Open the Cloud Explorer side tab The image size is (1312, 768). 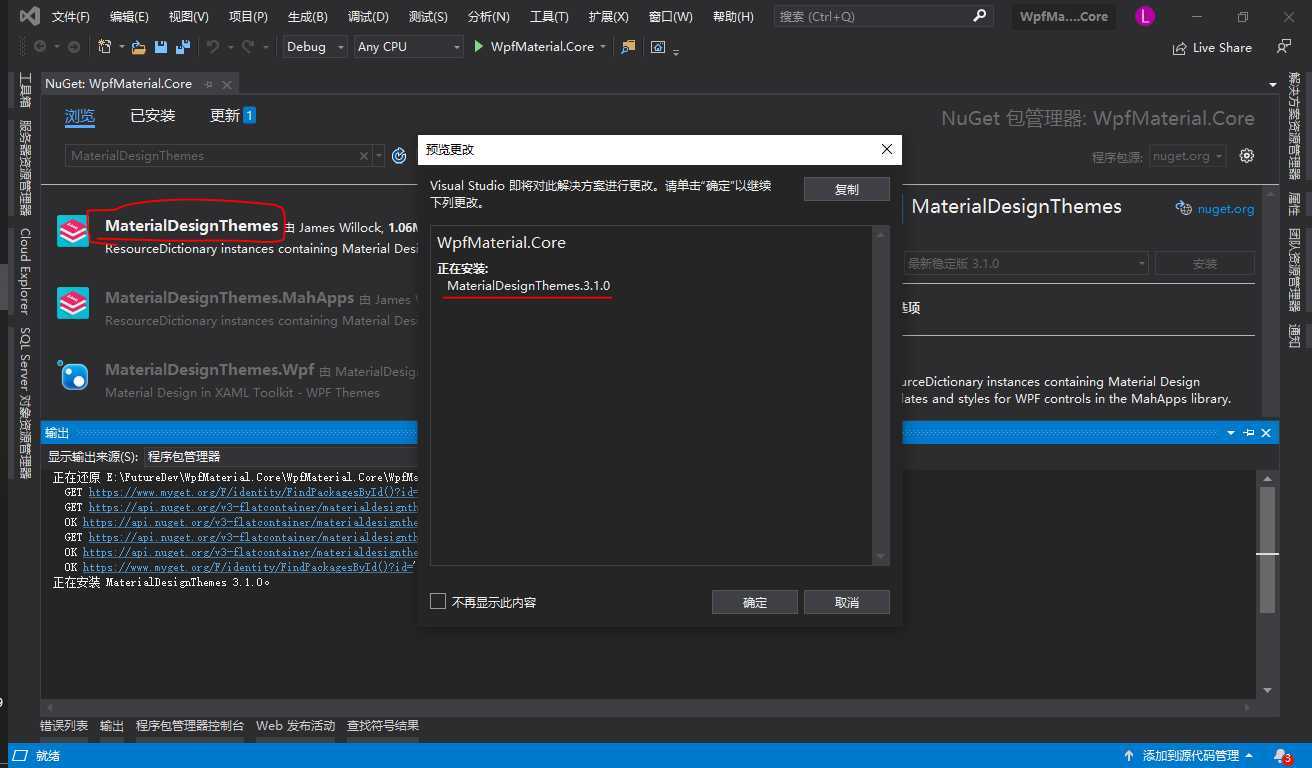pos(25,271)
